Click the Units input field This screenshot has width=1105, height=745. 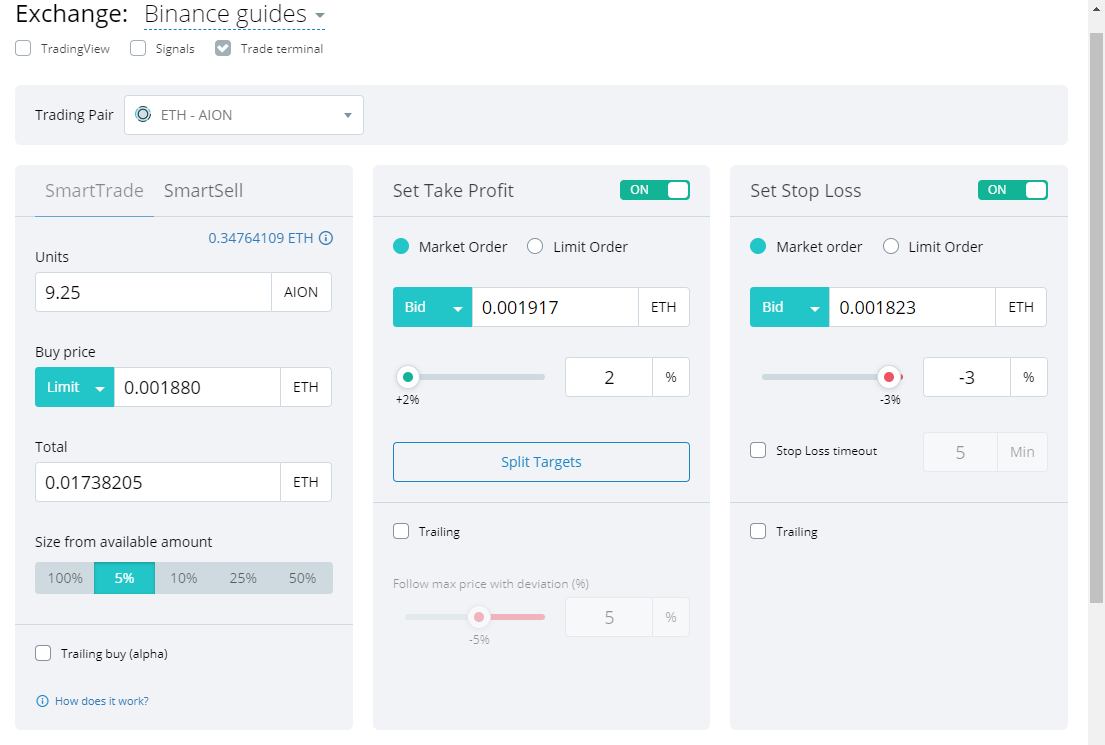coord(154,292)
